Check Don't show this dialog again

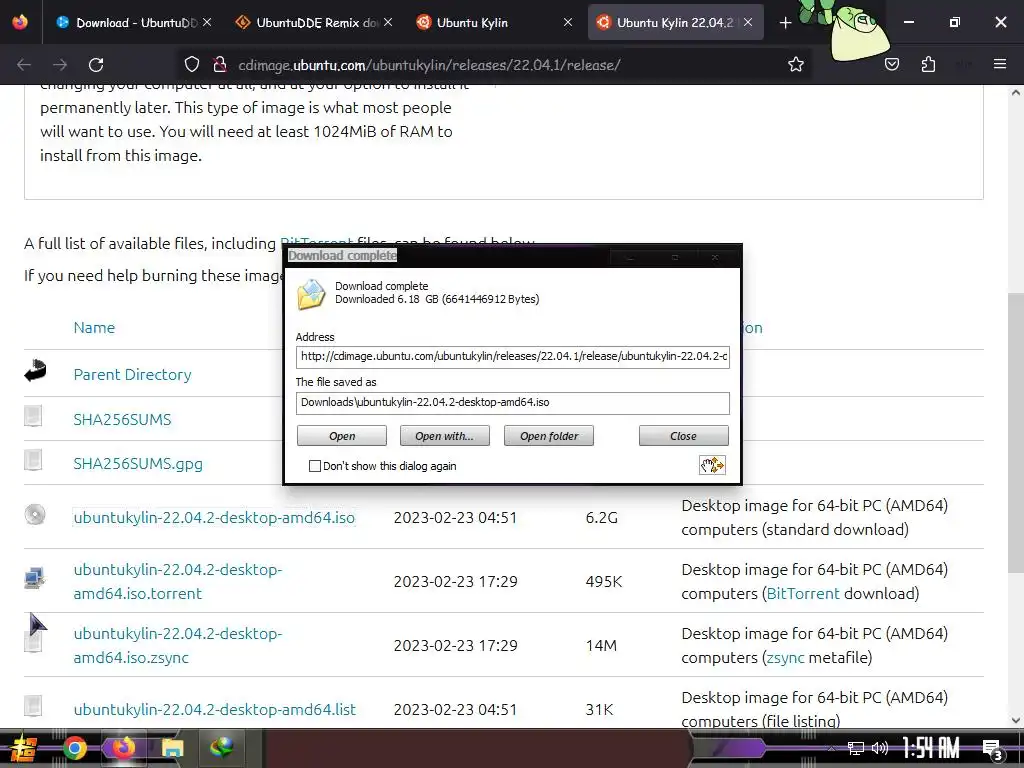coord(315,466)
